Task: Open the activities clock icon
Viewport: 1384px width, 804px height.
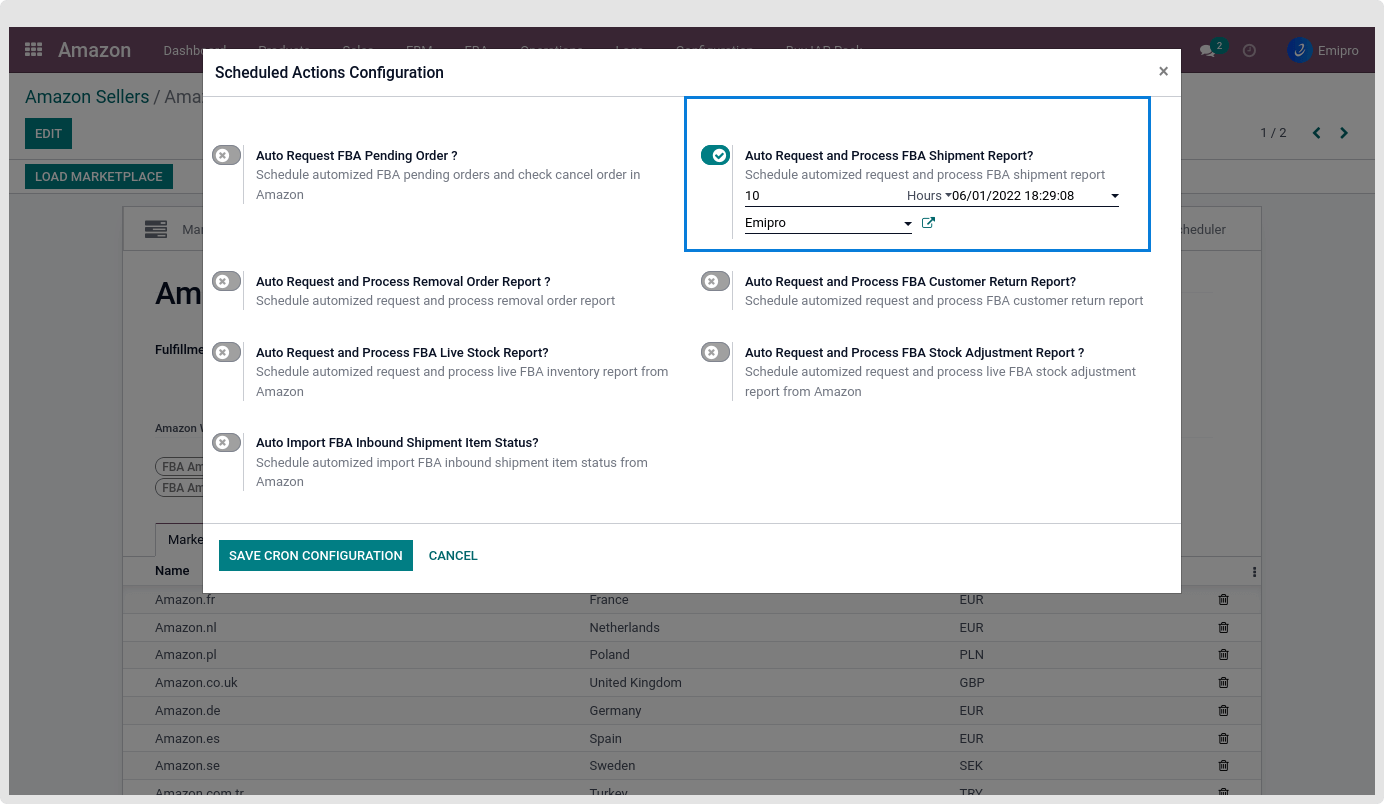Action: click(x=1249, y=50)
